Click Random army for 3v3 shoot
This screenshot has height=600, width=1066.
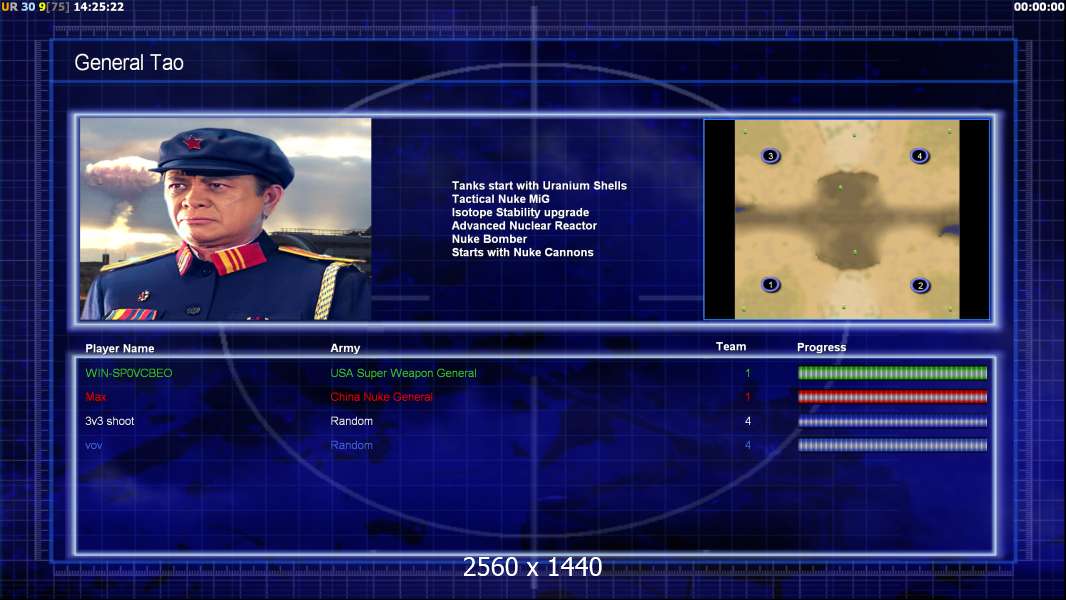pos(351,421)
